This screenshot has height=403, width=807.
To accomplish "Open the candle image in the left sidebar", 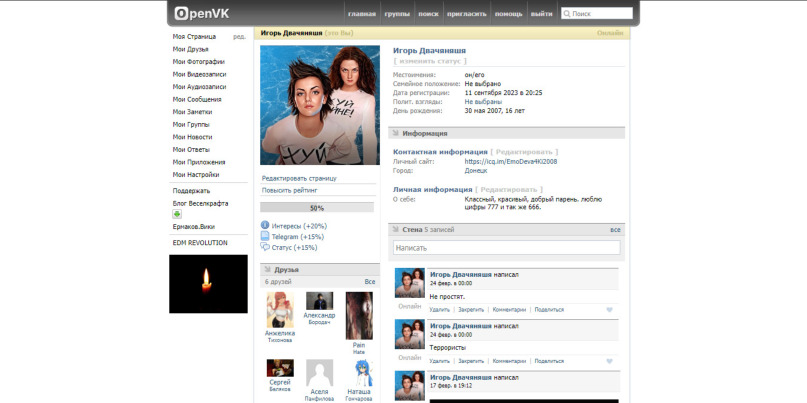I will pos(208,284).
